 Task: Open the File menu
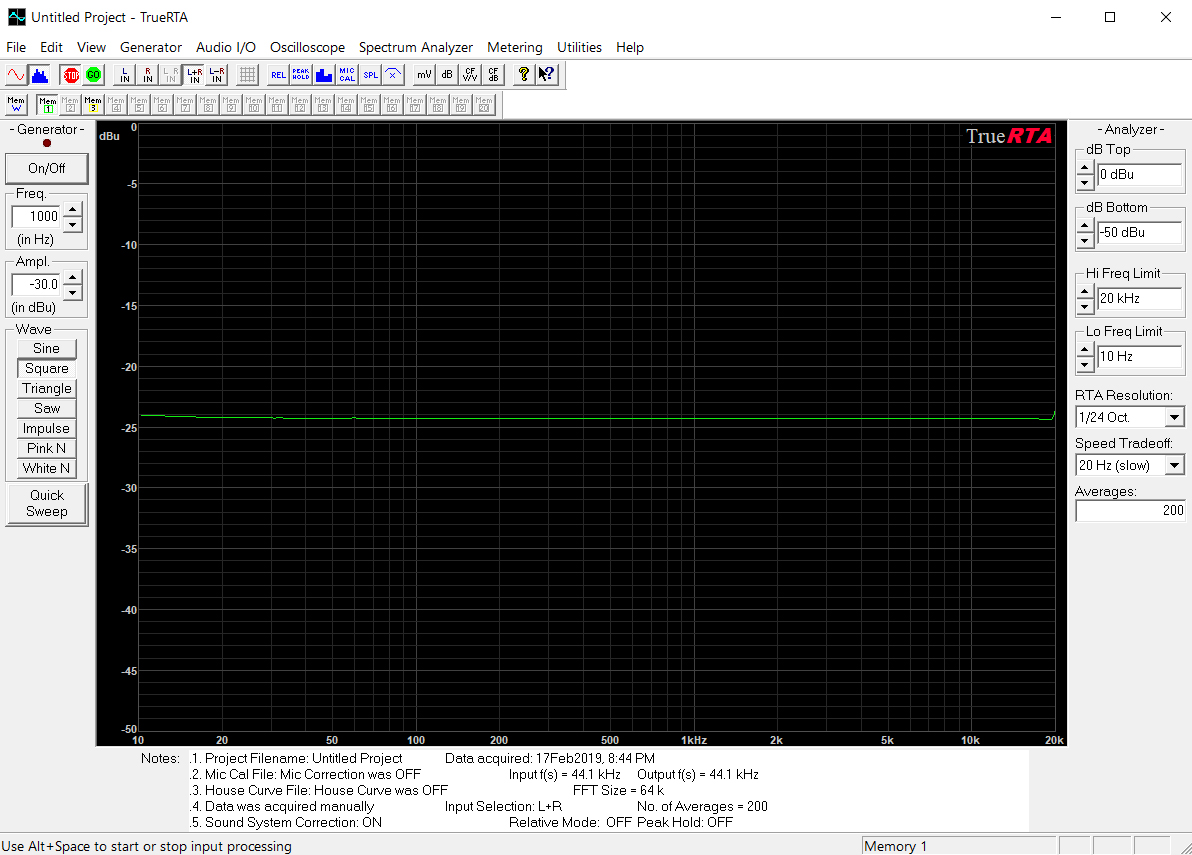coord(16,47)
